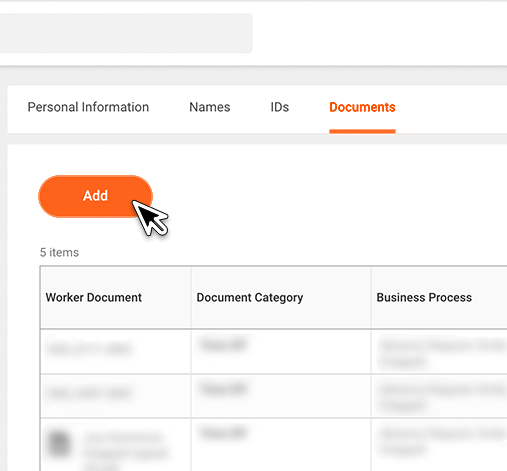The width and height of the screenshot is (507, 471).
Task: Click the second row's Document Category value
Action: (x=223, y=389)
